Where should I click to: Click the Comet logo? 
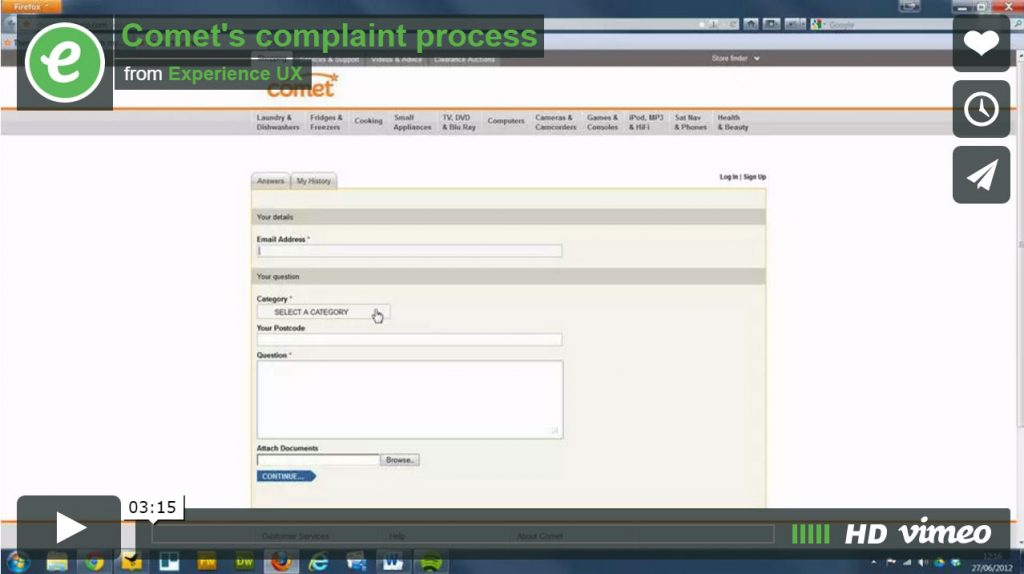[302, 87]
